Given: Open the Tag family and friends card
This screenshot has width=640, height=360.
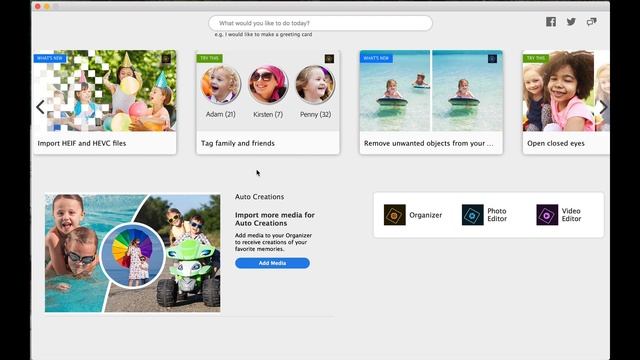Looking at the screenshot, I should point(268,102).
